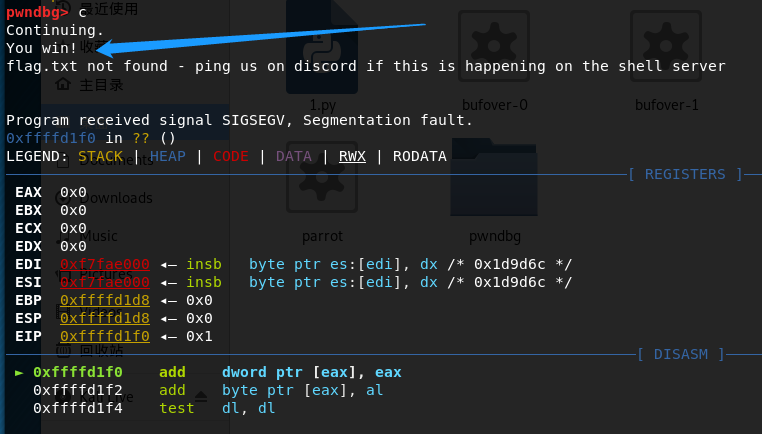The width and height of the screenshot is (762, 434).
Task: Click the yellow STACK legend label
Action: 100,156
